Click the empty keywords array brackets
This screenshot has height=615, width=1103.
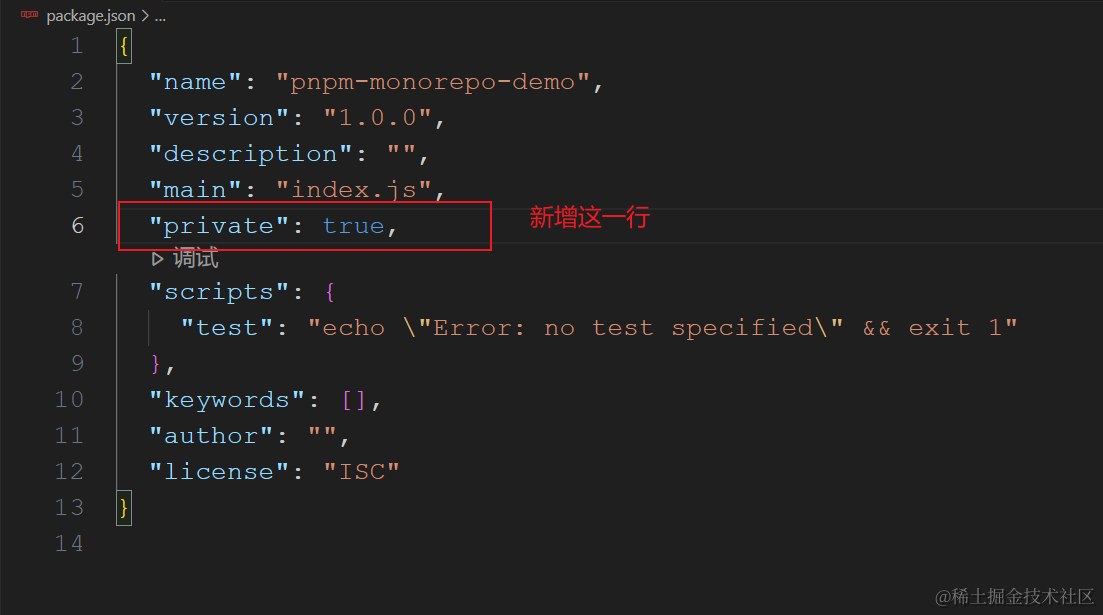click(354, 400)
